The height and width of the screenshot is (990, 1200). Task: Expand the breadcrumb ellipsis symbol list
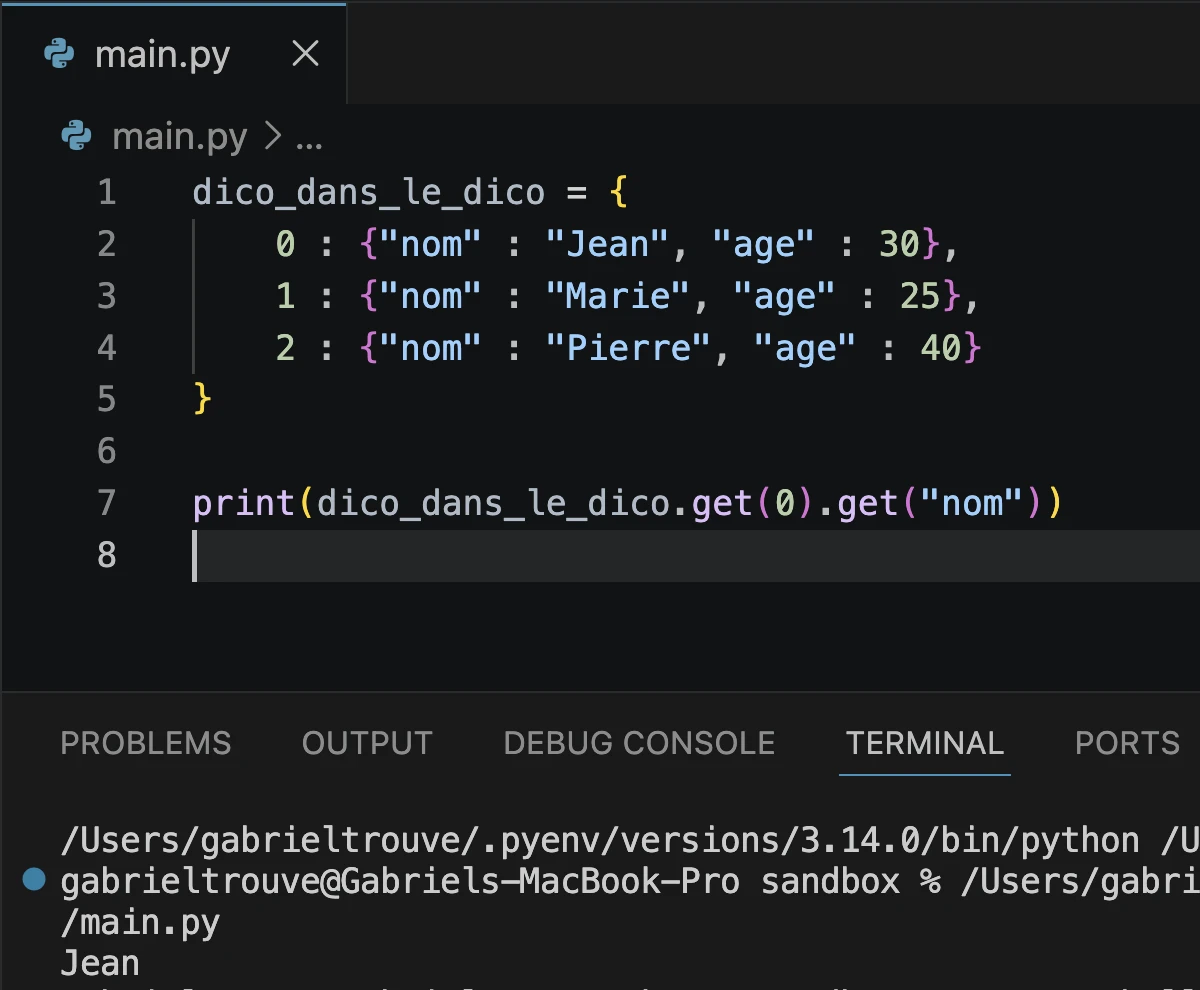click(309, 137)
